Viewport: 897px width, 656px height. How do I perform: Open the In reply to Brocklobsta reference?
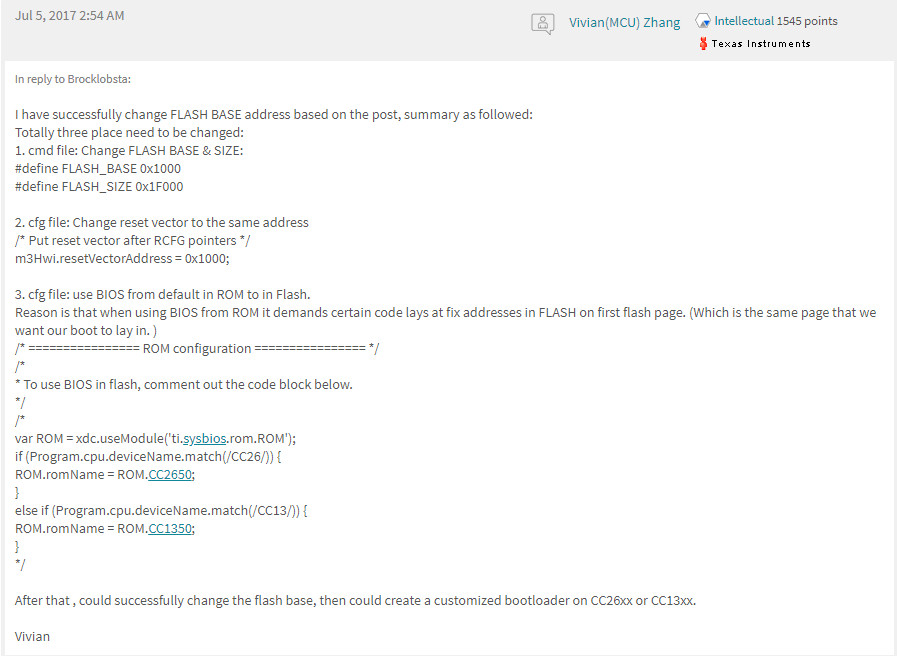pyautogui.click(x=73, y=79)
